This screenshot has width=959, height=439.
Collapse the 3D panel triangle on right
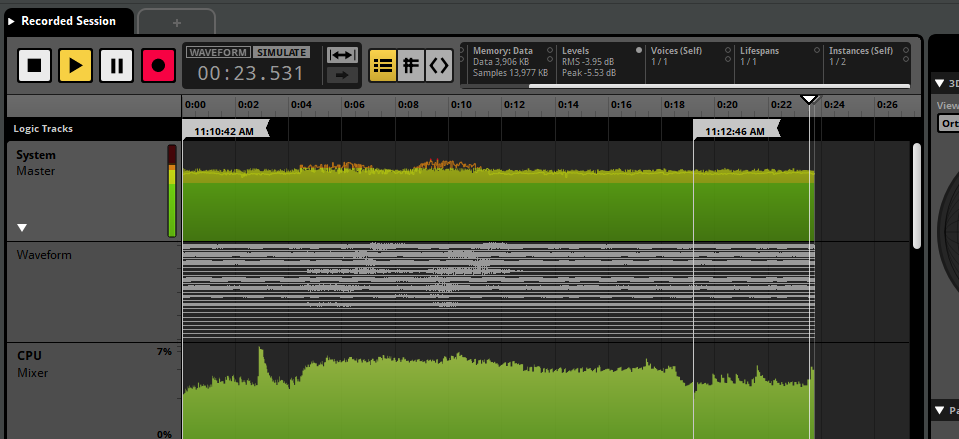pos(940,83)
